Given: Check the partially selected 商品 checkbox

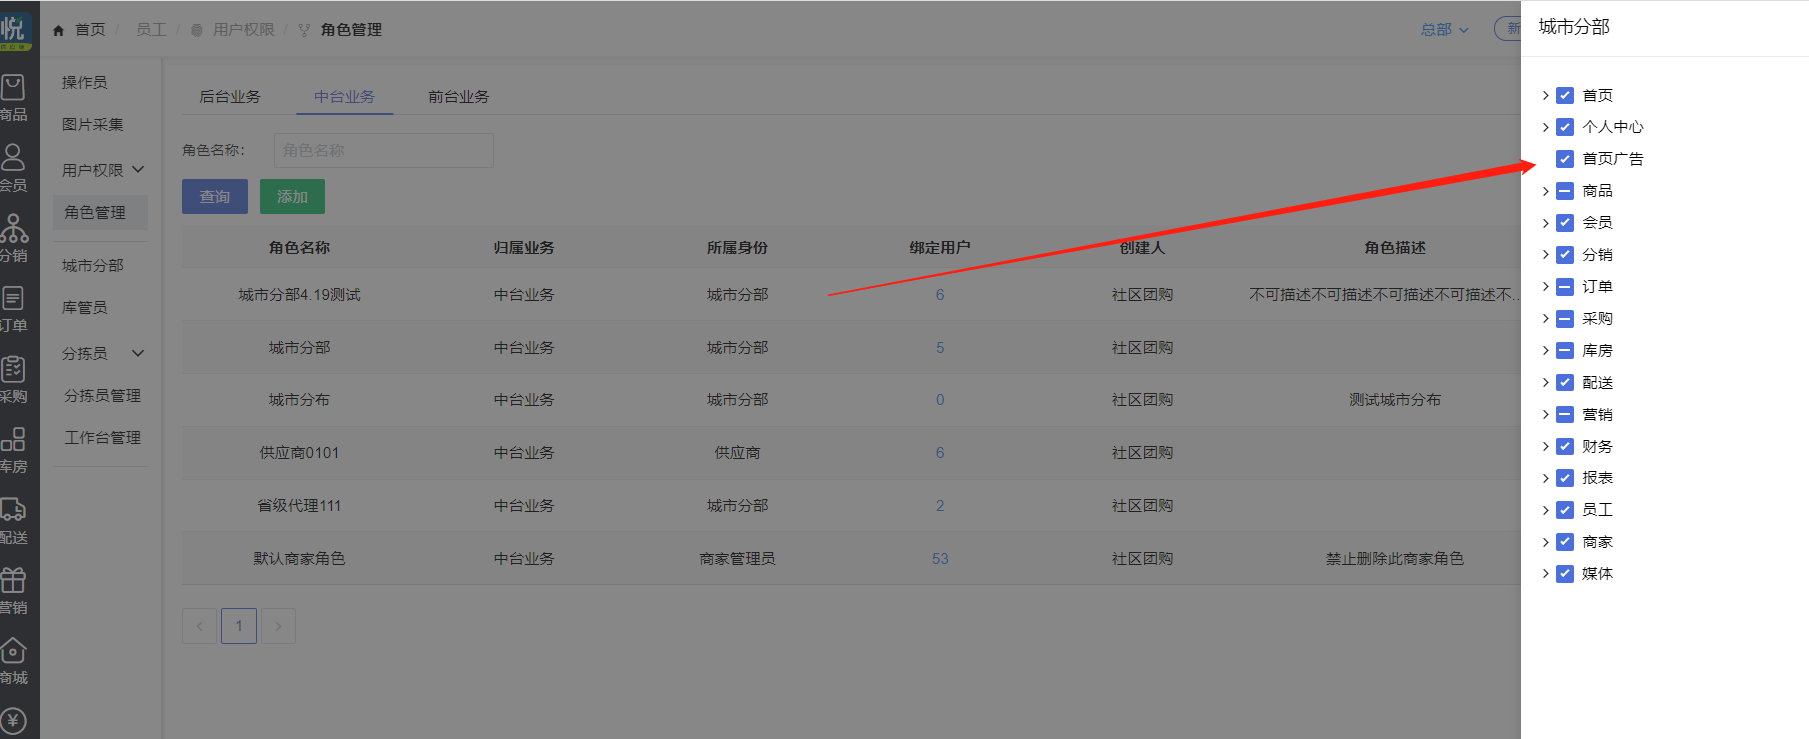Looking at the screenshot, I should [1565, 191].
